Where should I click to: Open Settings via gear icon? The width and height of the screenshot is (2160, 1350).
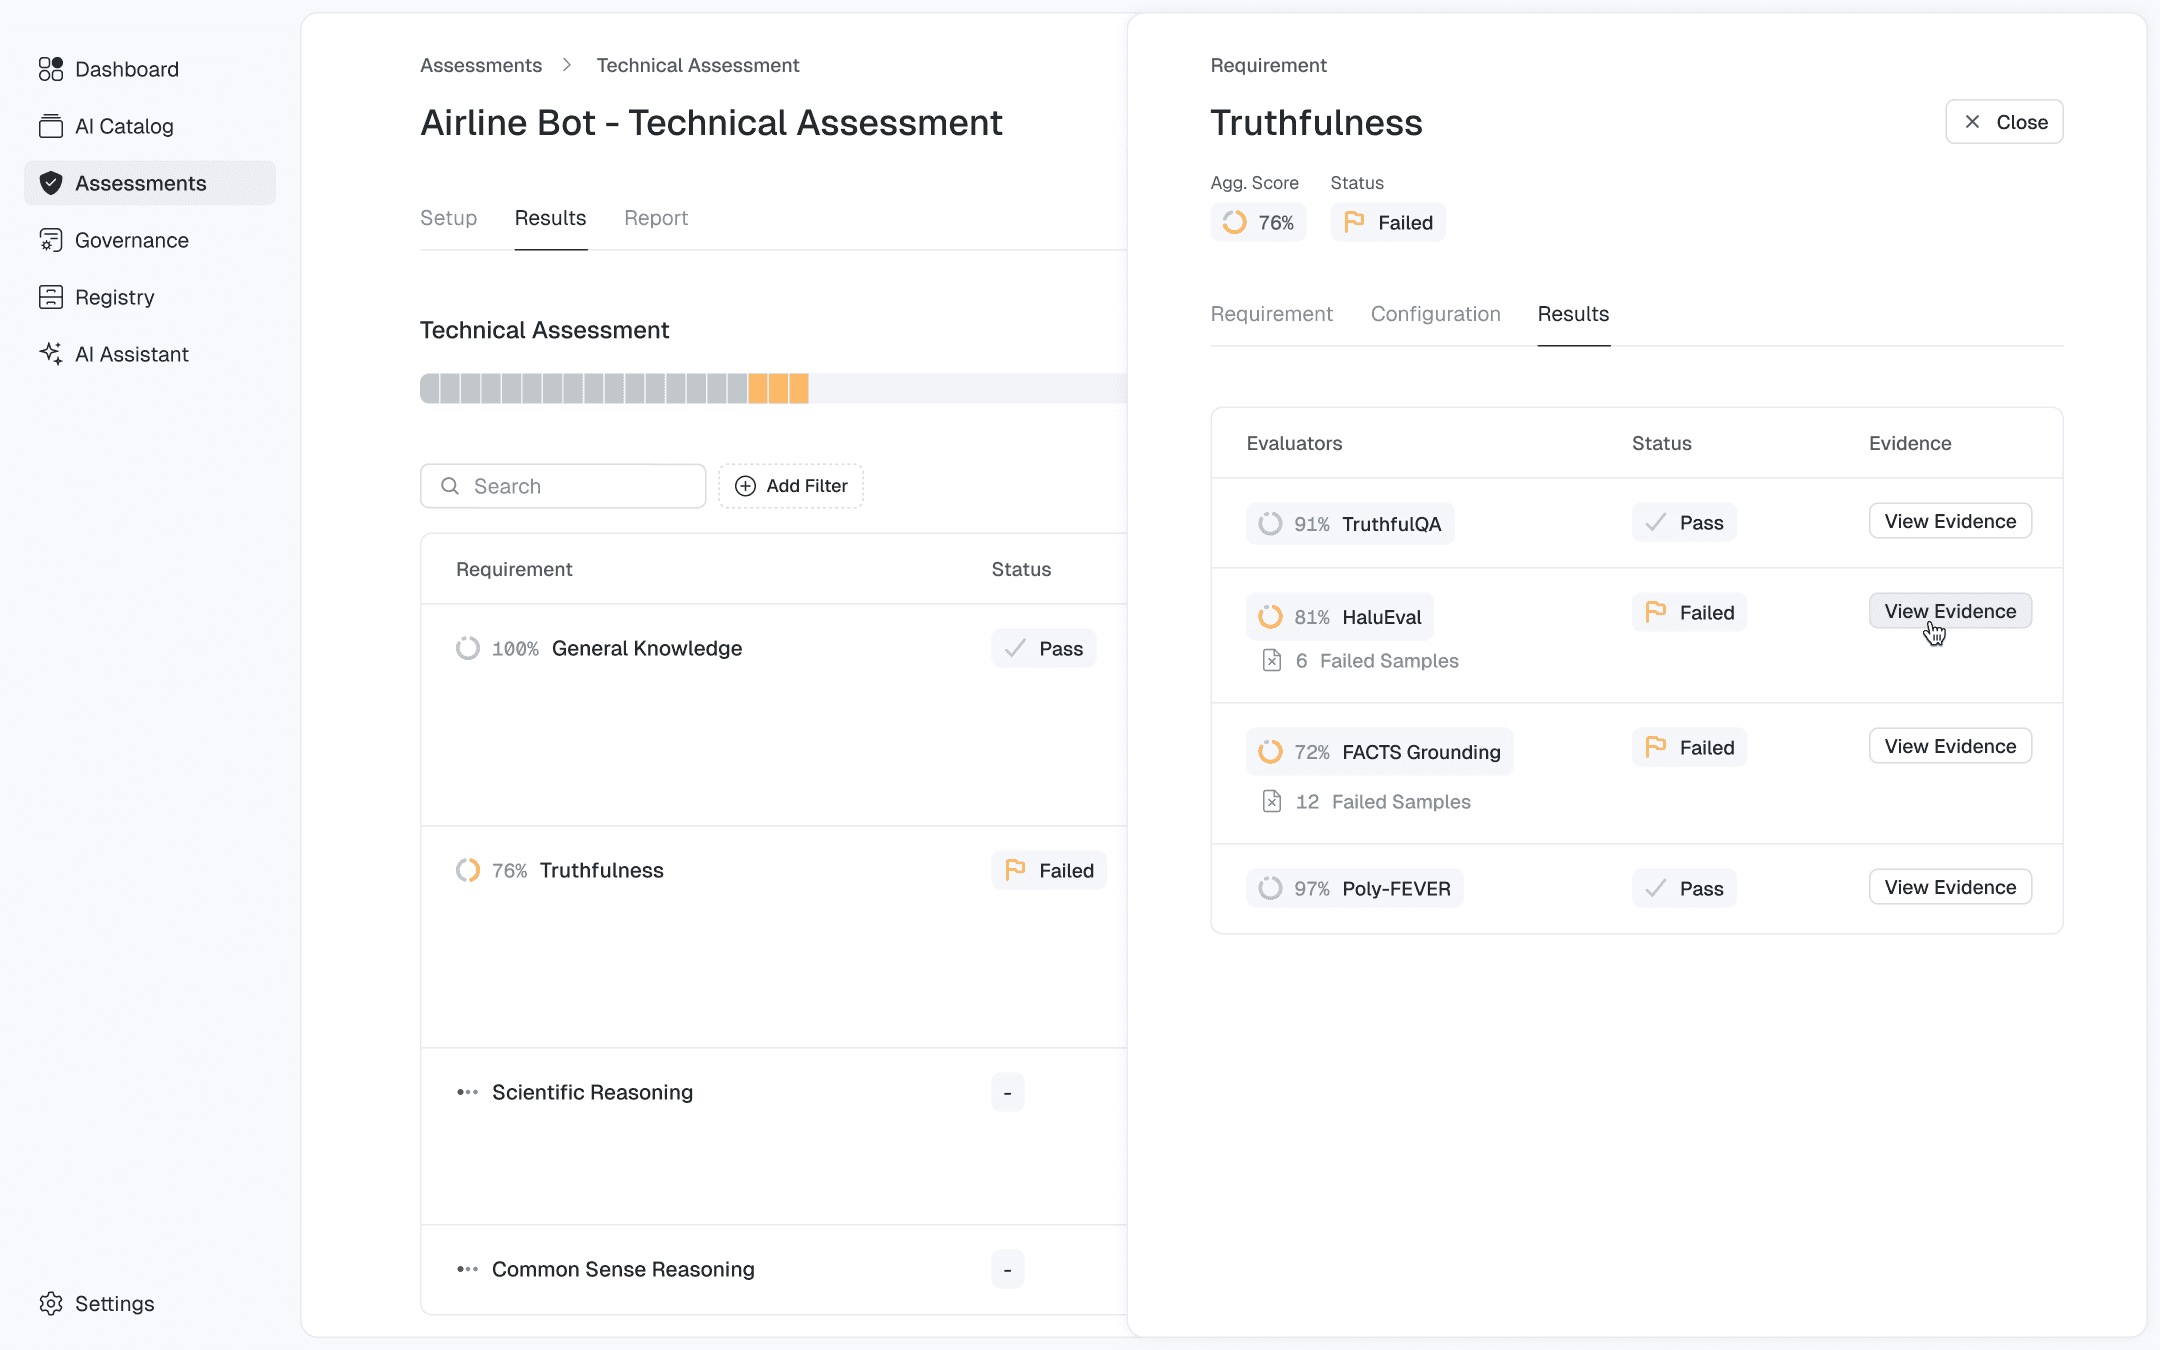pyautogui.click(x=50, y=1303)
